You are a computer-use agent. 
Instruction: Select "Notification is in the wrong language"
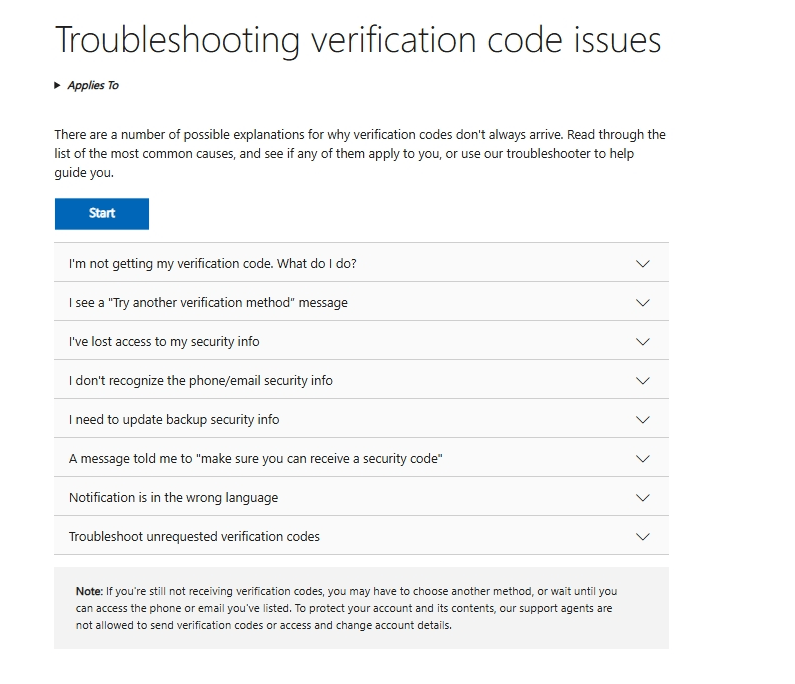tap(362, 496)
